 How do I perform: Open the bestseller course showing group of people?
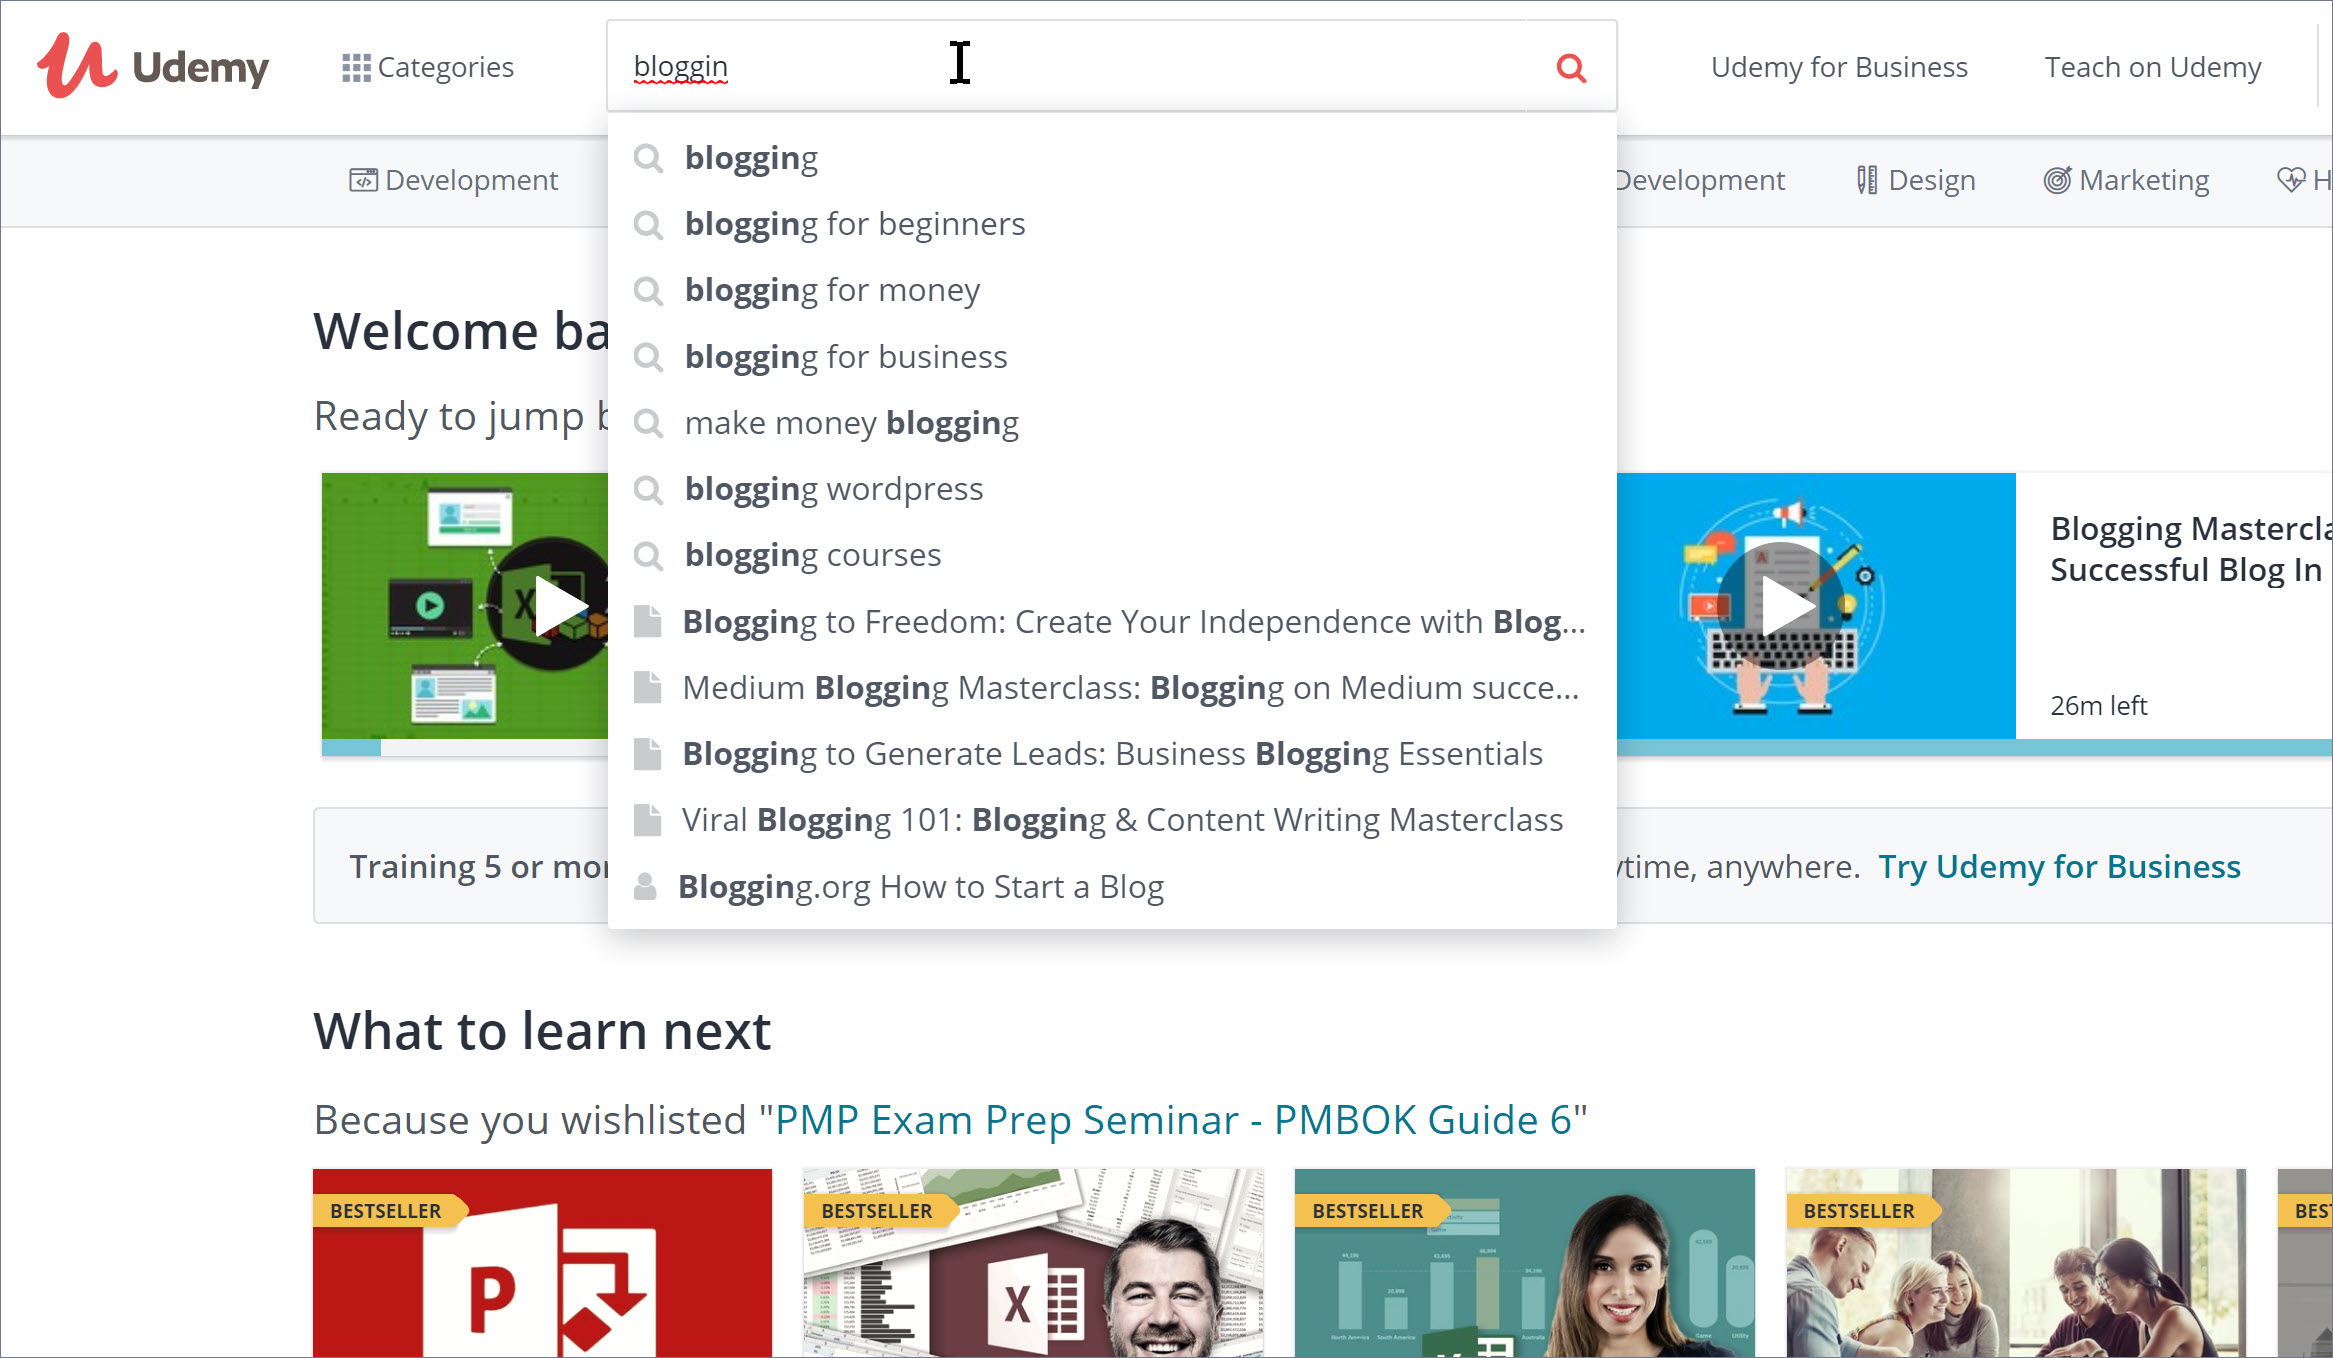[2016, 1262]
